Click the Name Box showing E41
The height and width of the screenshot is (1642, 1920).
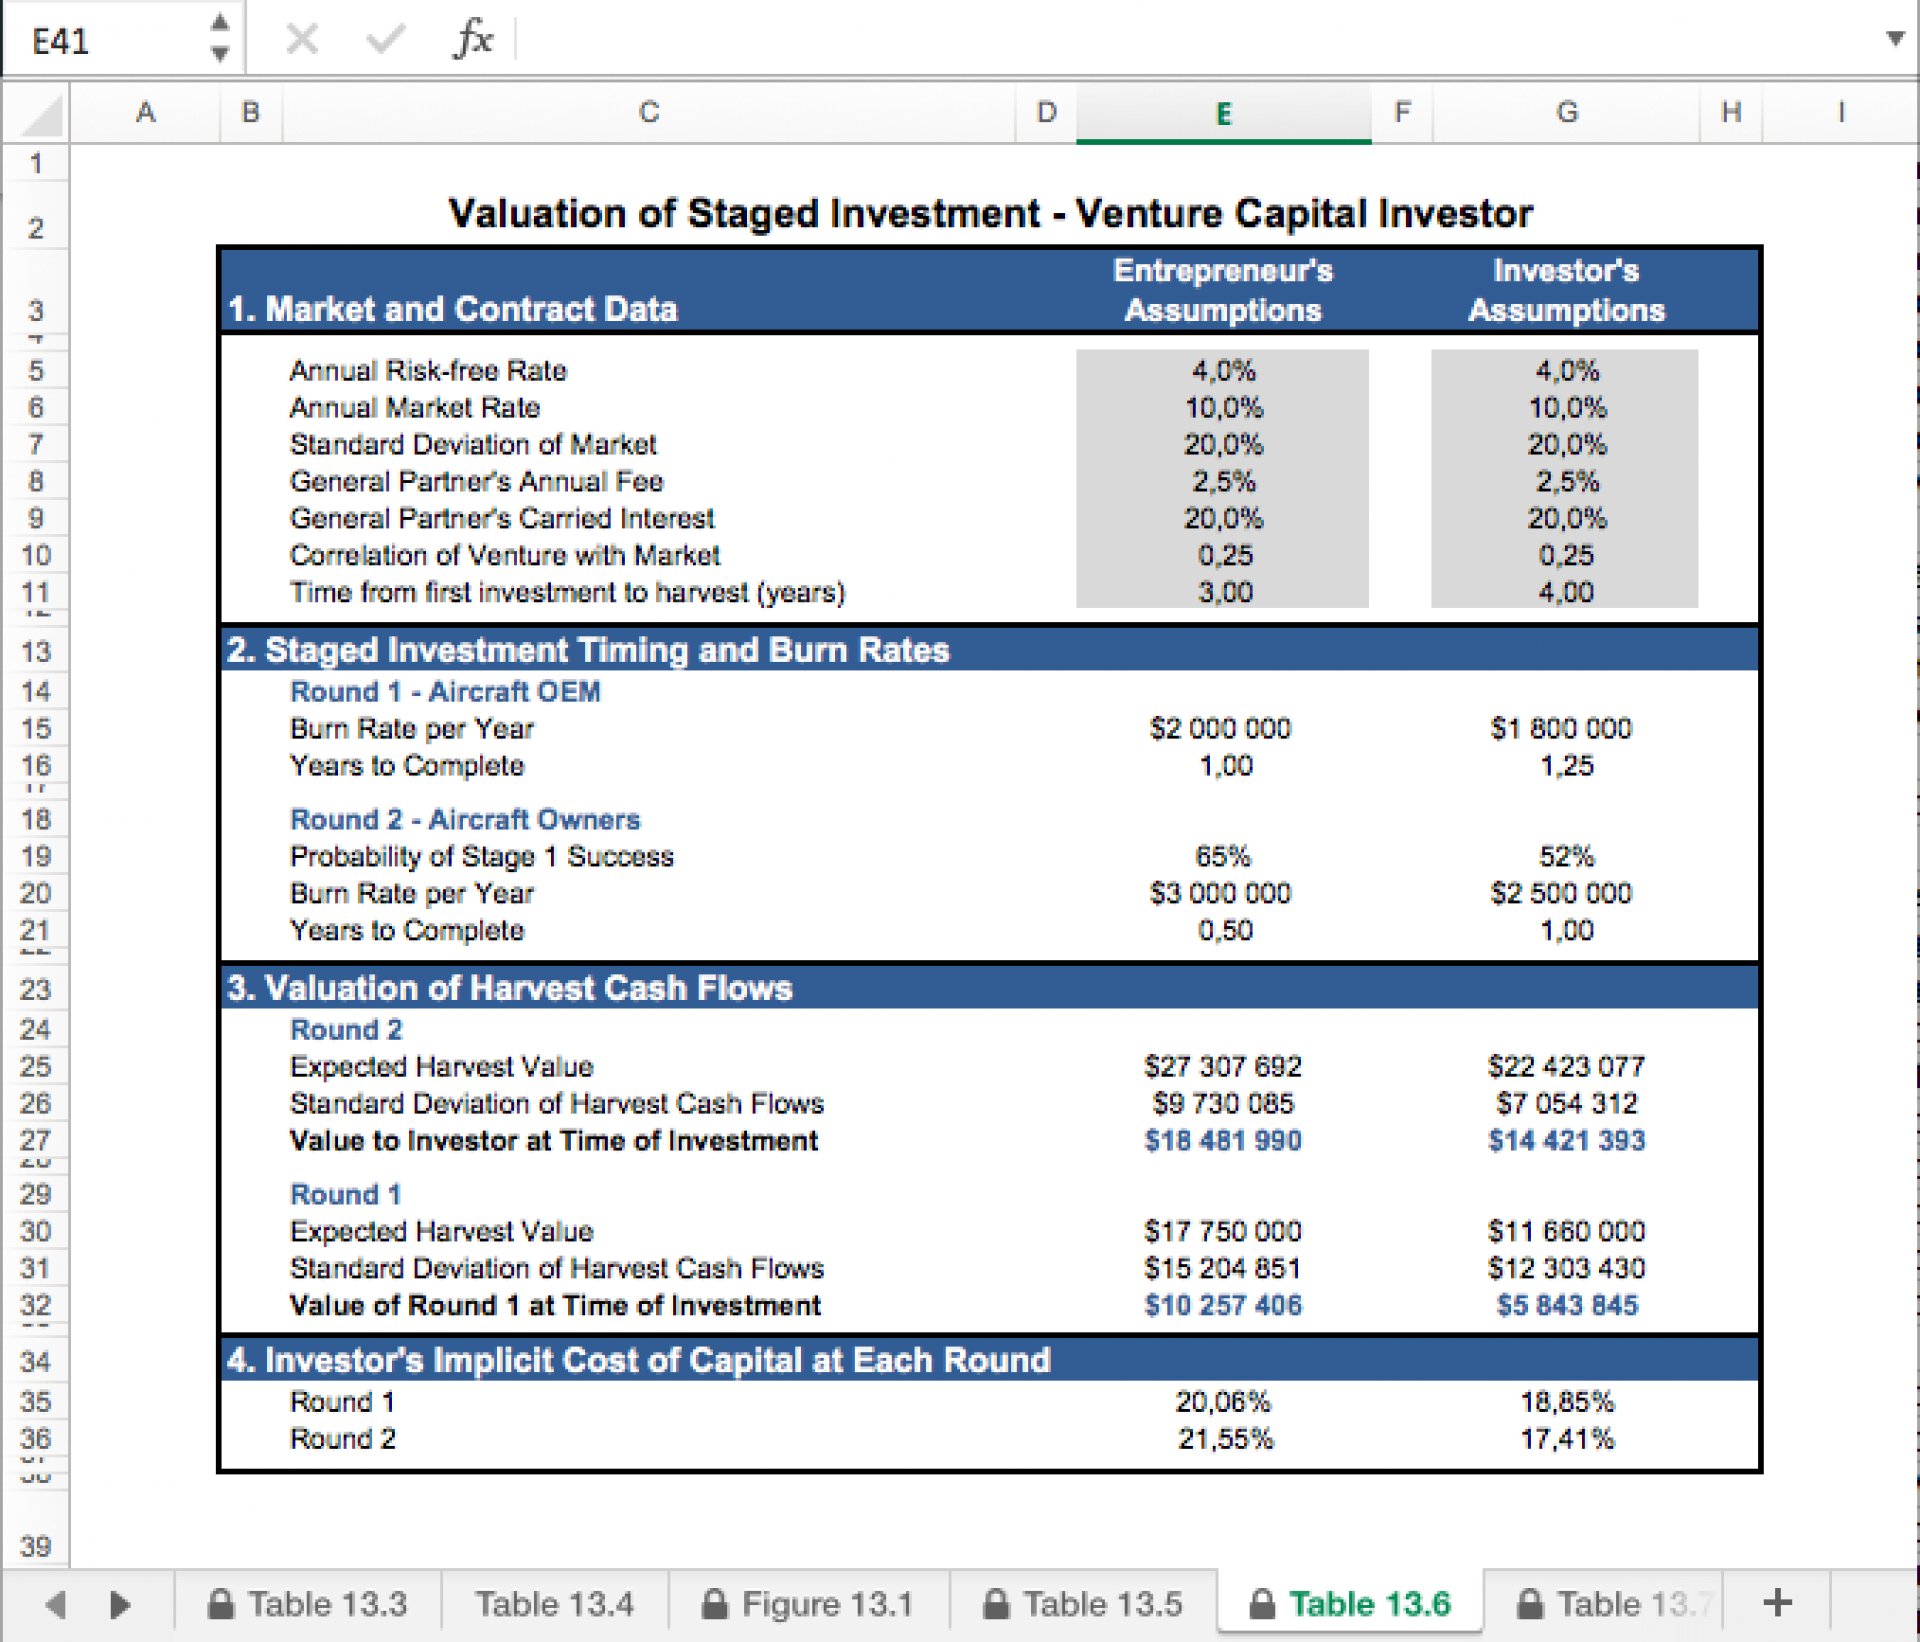pos(105,40)
